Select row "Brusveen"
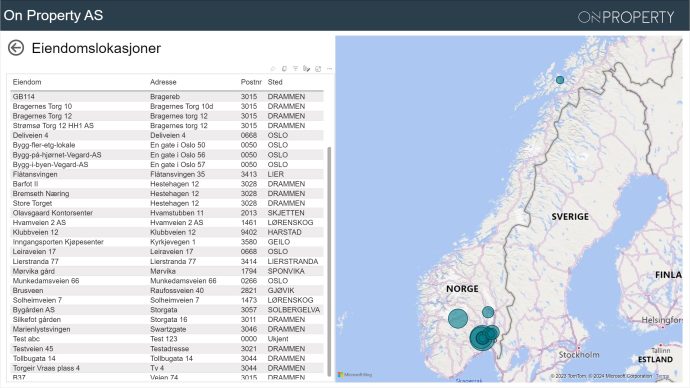690x388 pixels. [x=167, y=290]
